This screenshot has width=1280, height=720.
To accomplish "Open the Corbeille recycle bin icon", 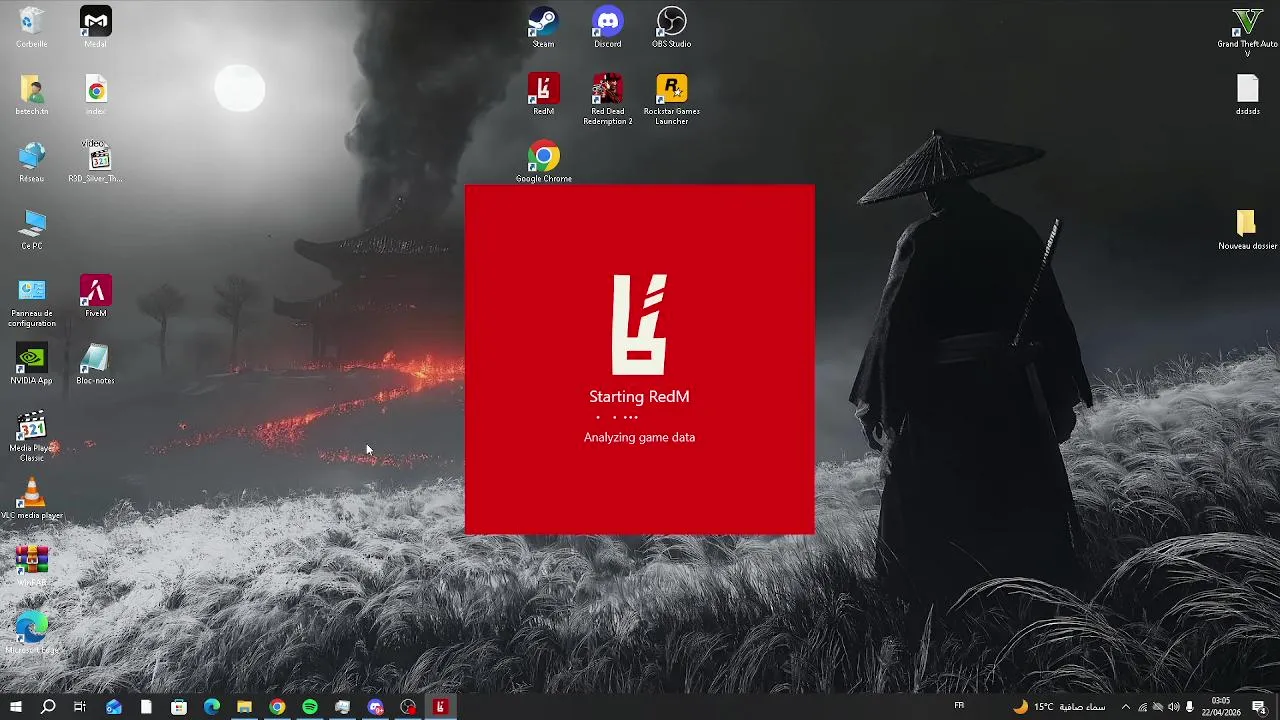I will [31, 27].
